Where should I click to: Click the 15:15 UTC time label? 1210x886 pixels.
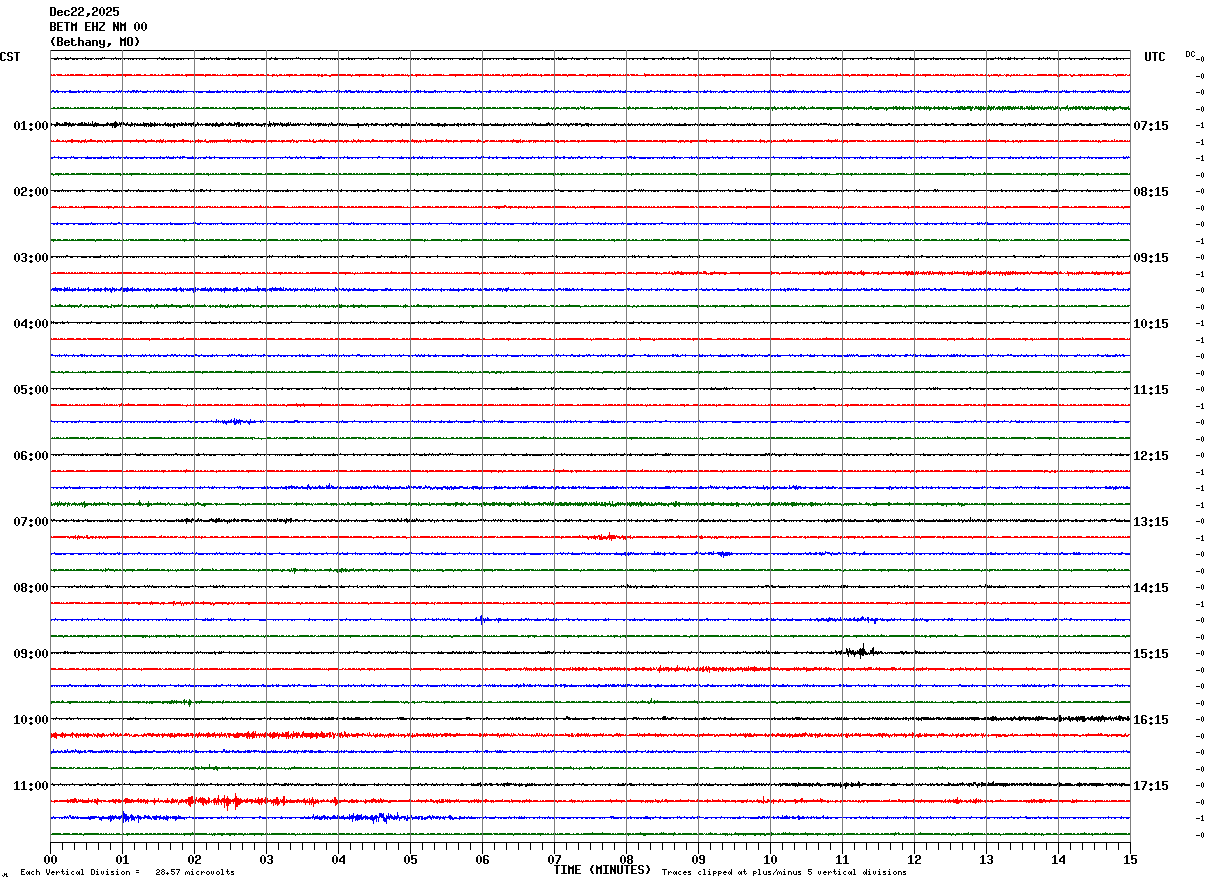1150,654
